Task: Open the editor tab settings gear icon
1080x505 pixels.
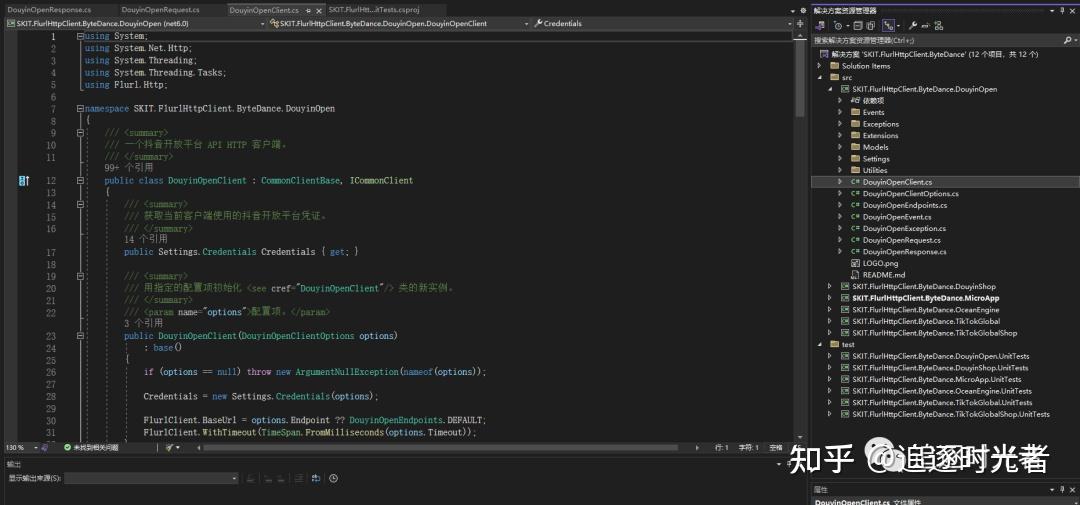Action: tap(803, 10)
